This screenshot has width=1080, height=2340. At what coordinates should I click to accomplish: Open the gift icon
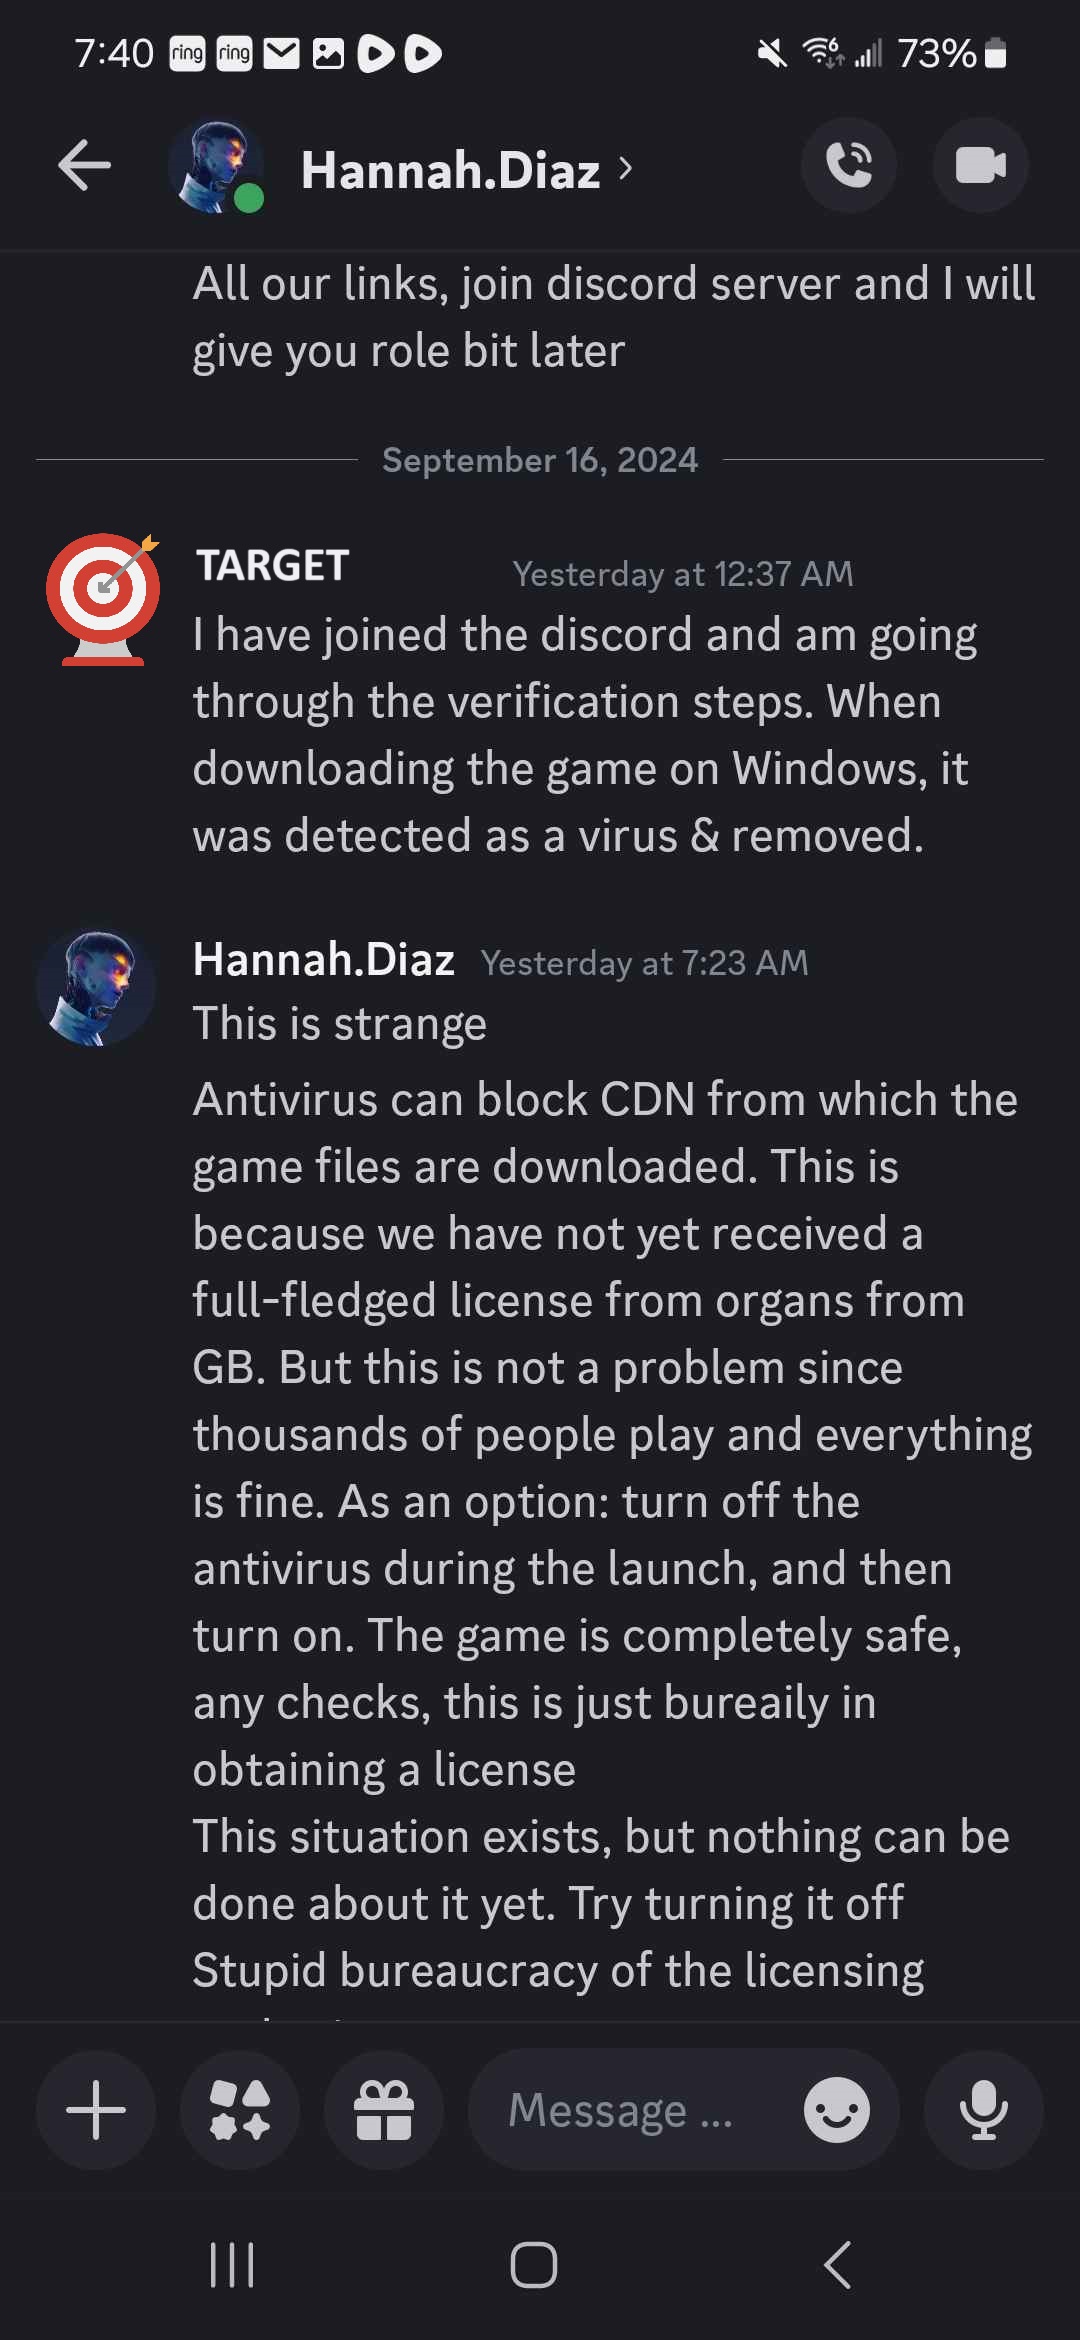tap(384, 2110)
